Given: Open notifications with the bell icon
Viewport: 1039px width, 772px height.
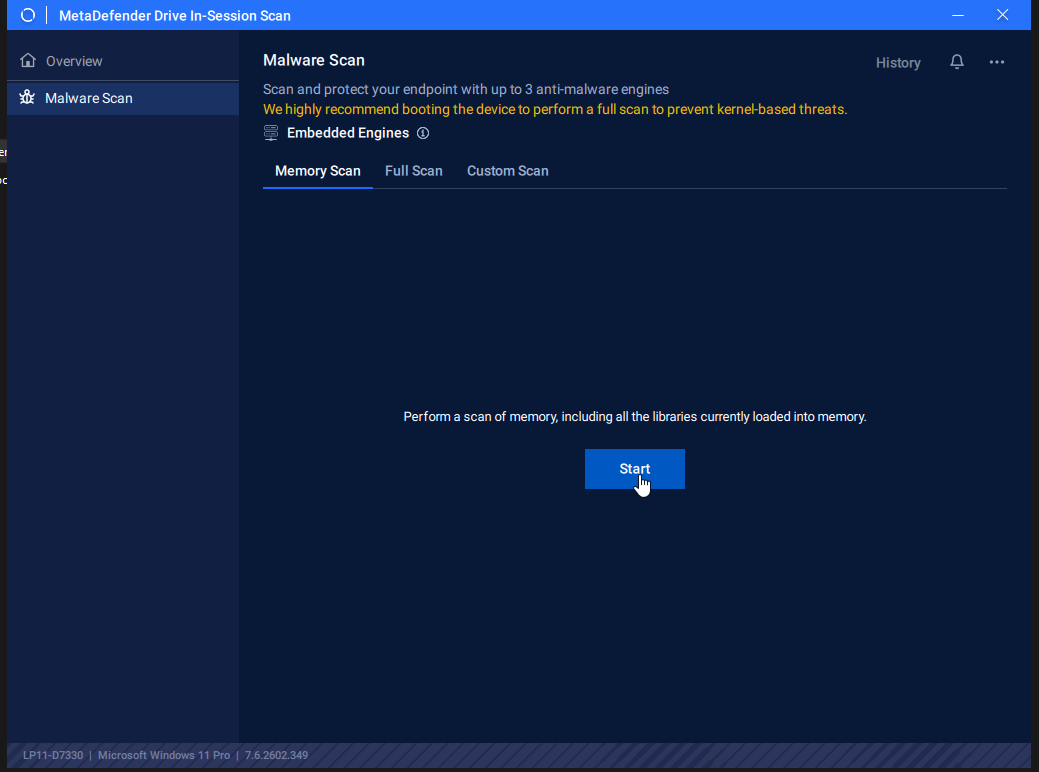Looking at the screenshot, I should [957, 62].
